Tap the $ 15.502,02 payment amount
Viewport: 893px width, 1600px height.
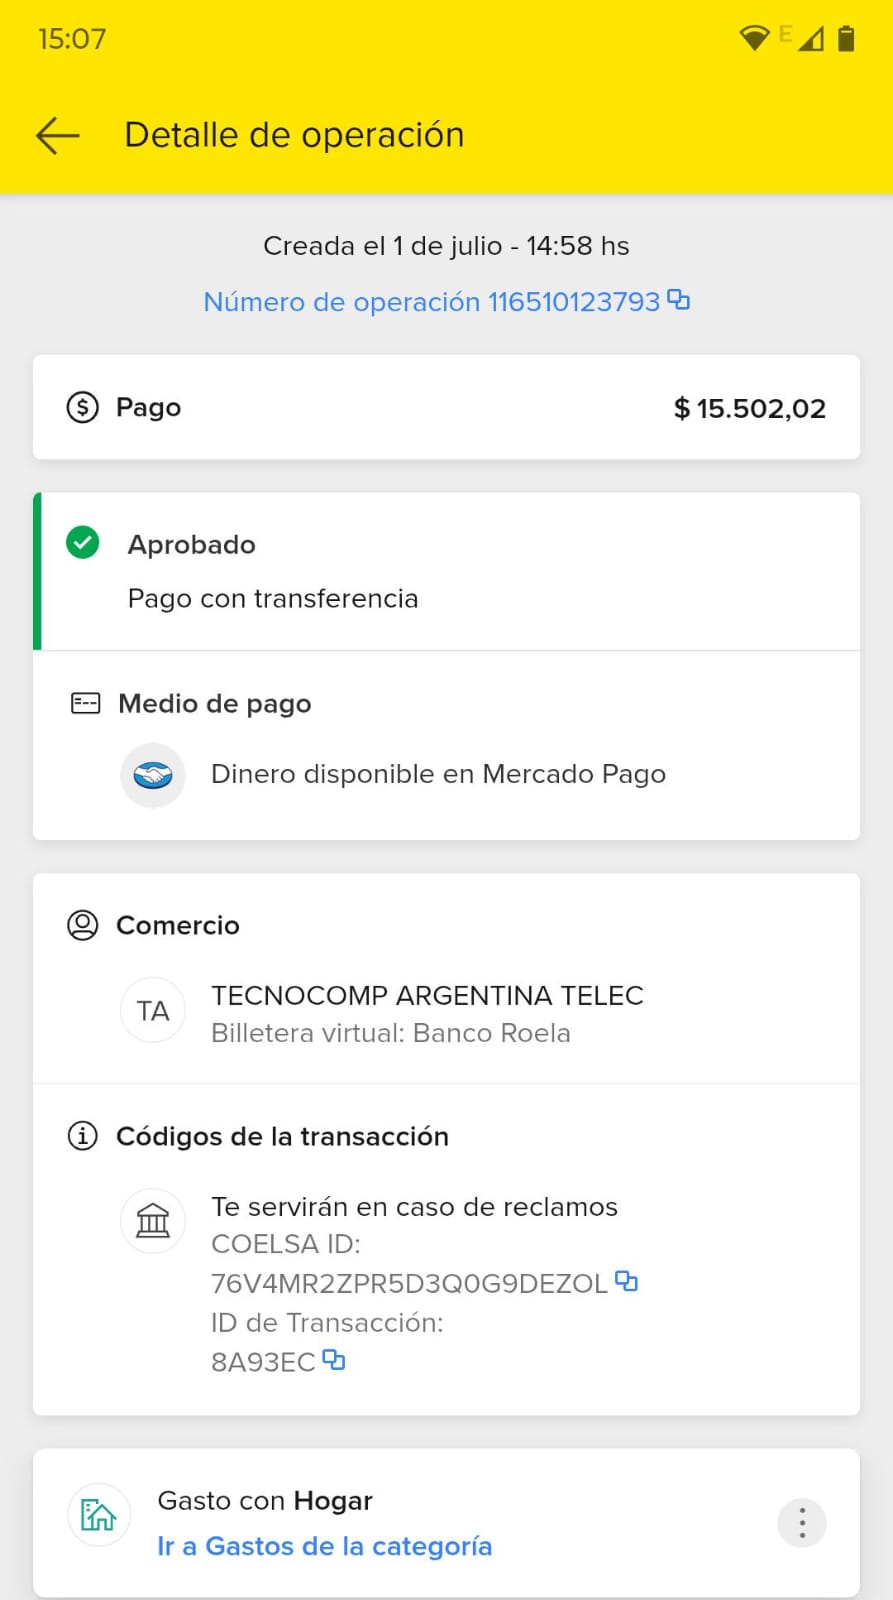pos(750,408)
